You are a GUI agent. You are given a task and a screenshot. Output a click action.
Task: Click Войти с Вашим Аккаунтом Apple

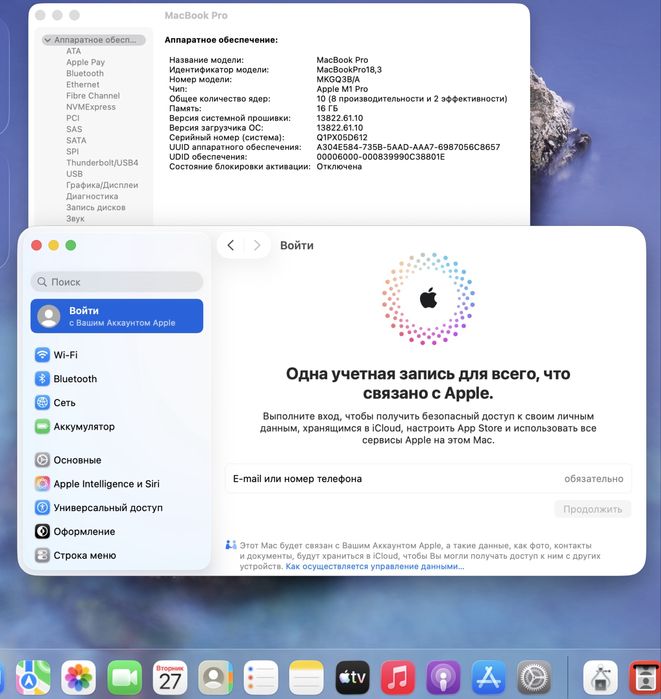[x=117, y=316]
